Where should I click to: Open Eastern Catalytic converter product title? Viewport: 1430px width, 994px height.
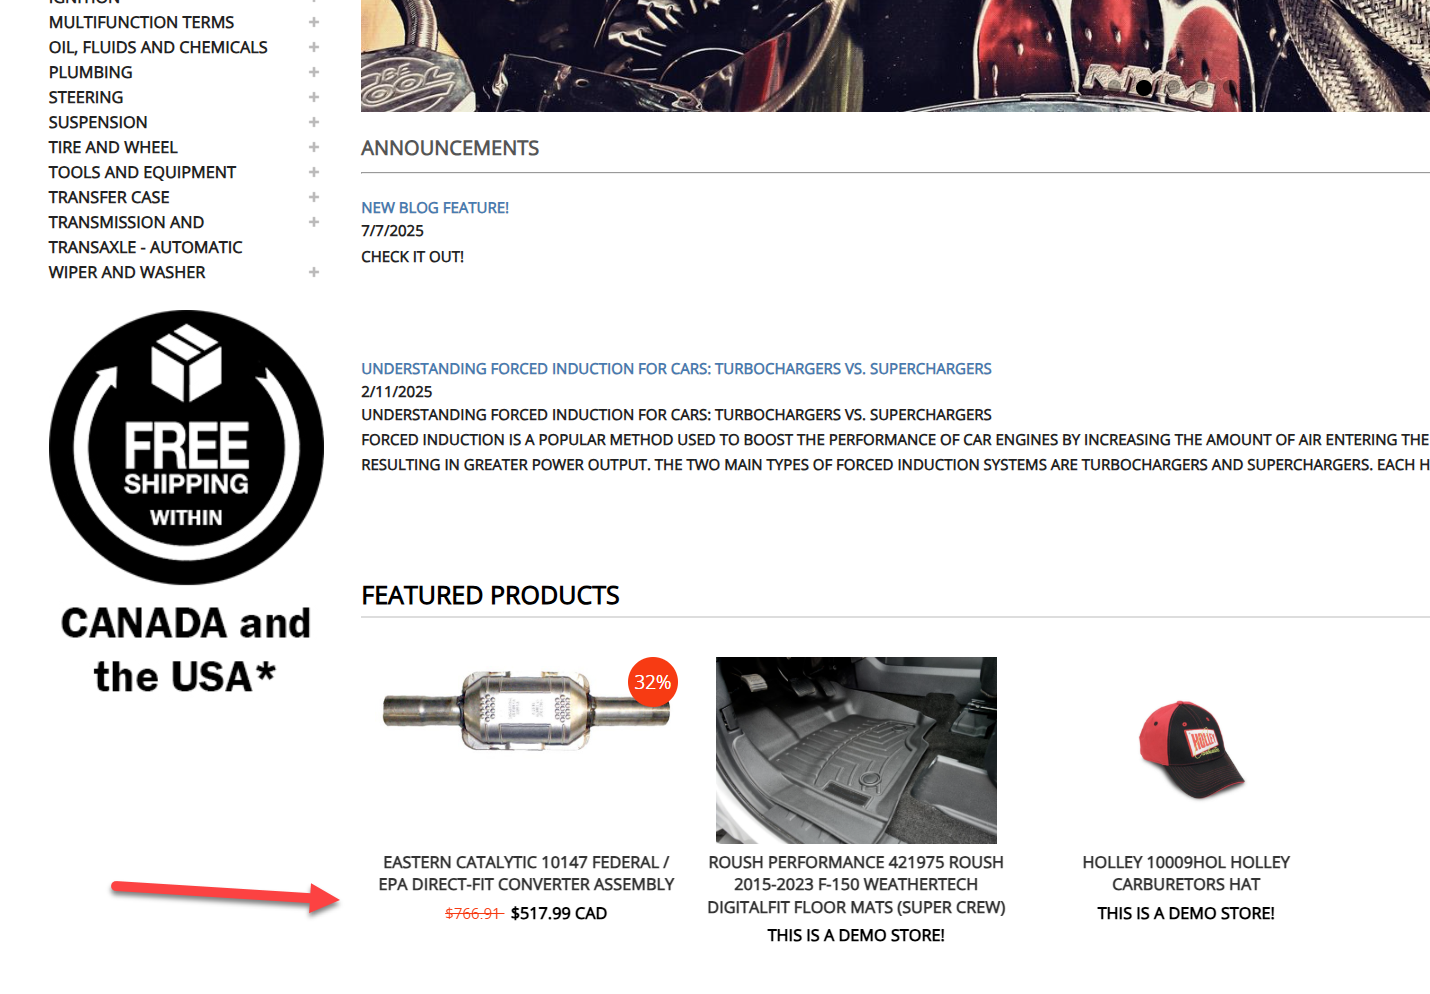(x=526, y=873)
